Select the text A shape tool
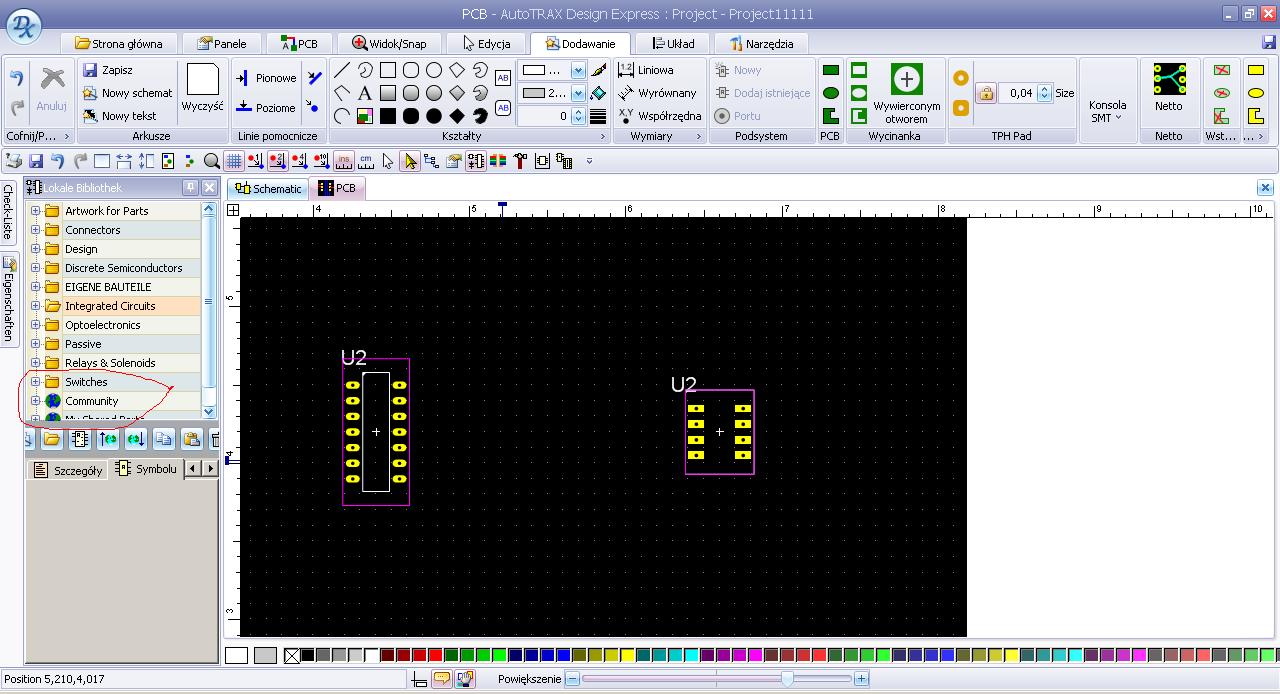The image size is (1280, 694). click(365, 93)
